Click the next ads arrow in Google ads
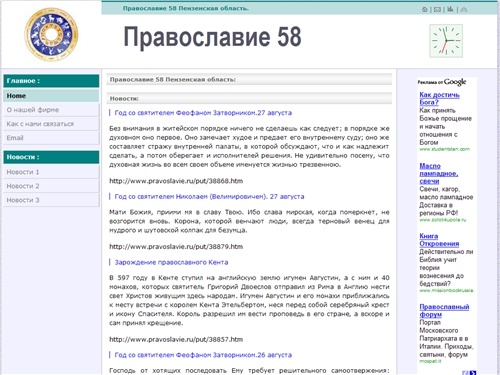This screenshot has width=500, height=375. (473, 373)
